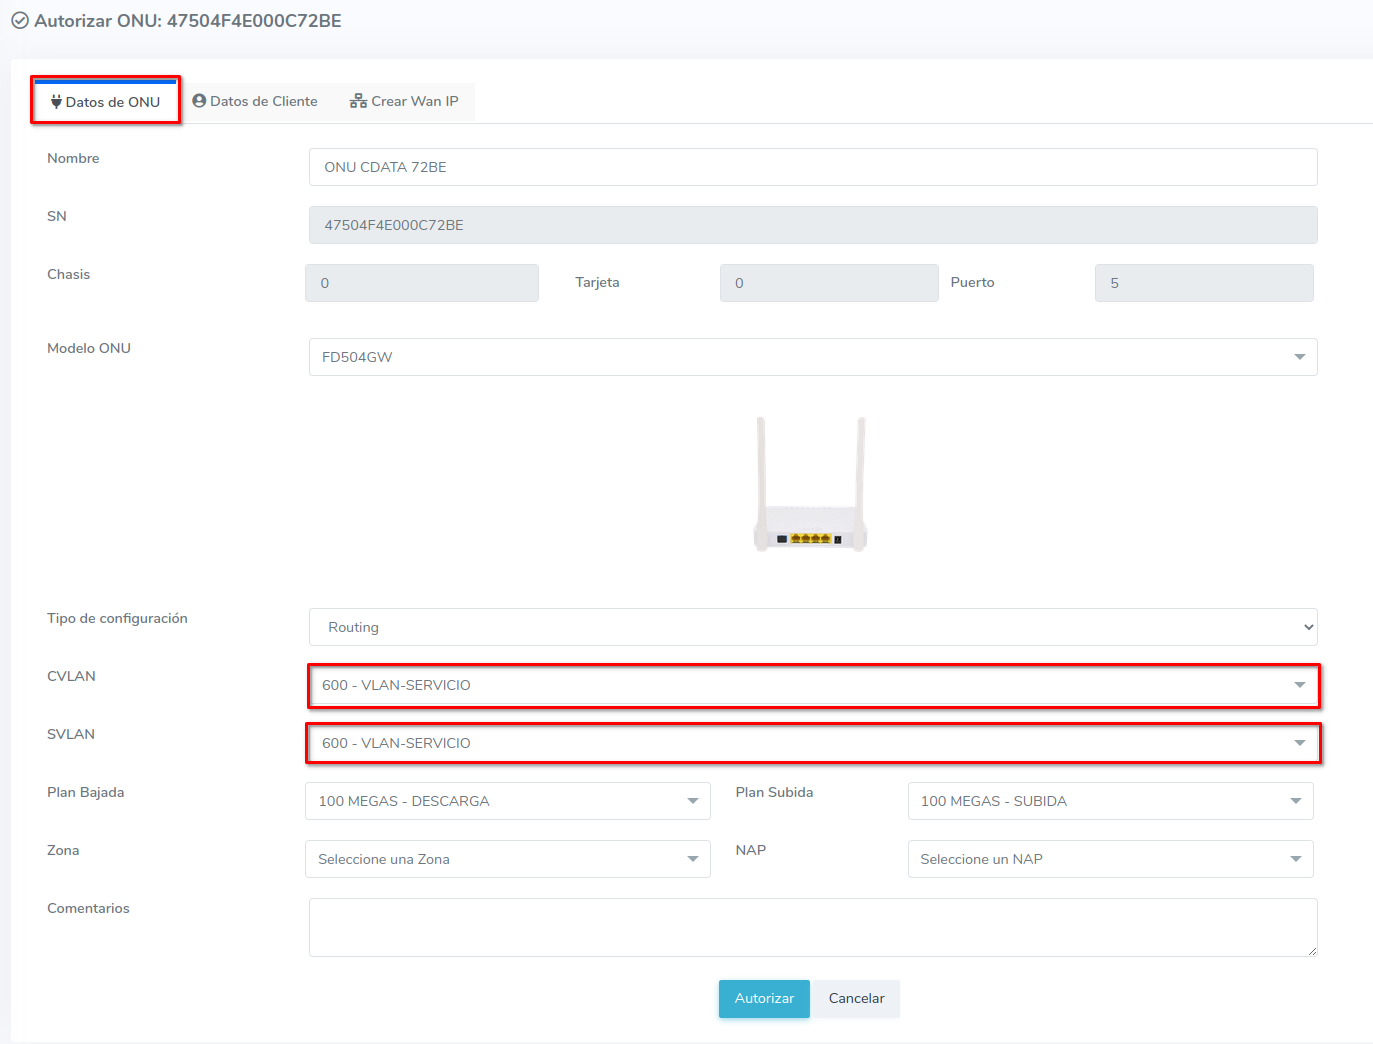Click the Autorizar button

[x=764, y=998]
